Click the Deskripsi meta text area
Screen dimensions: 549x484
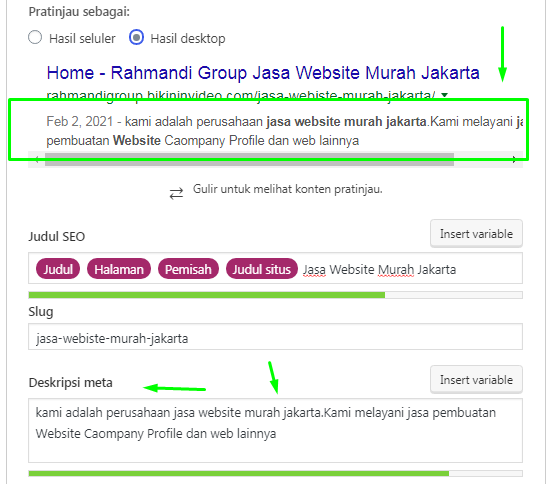click(x=275, y=430)
